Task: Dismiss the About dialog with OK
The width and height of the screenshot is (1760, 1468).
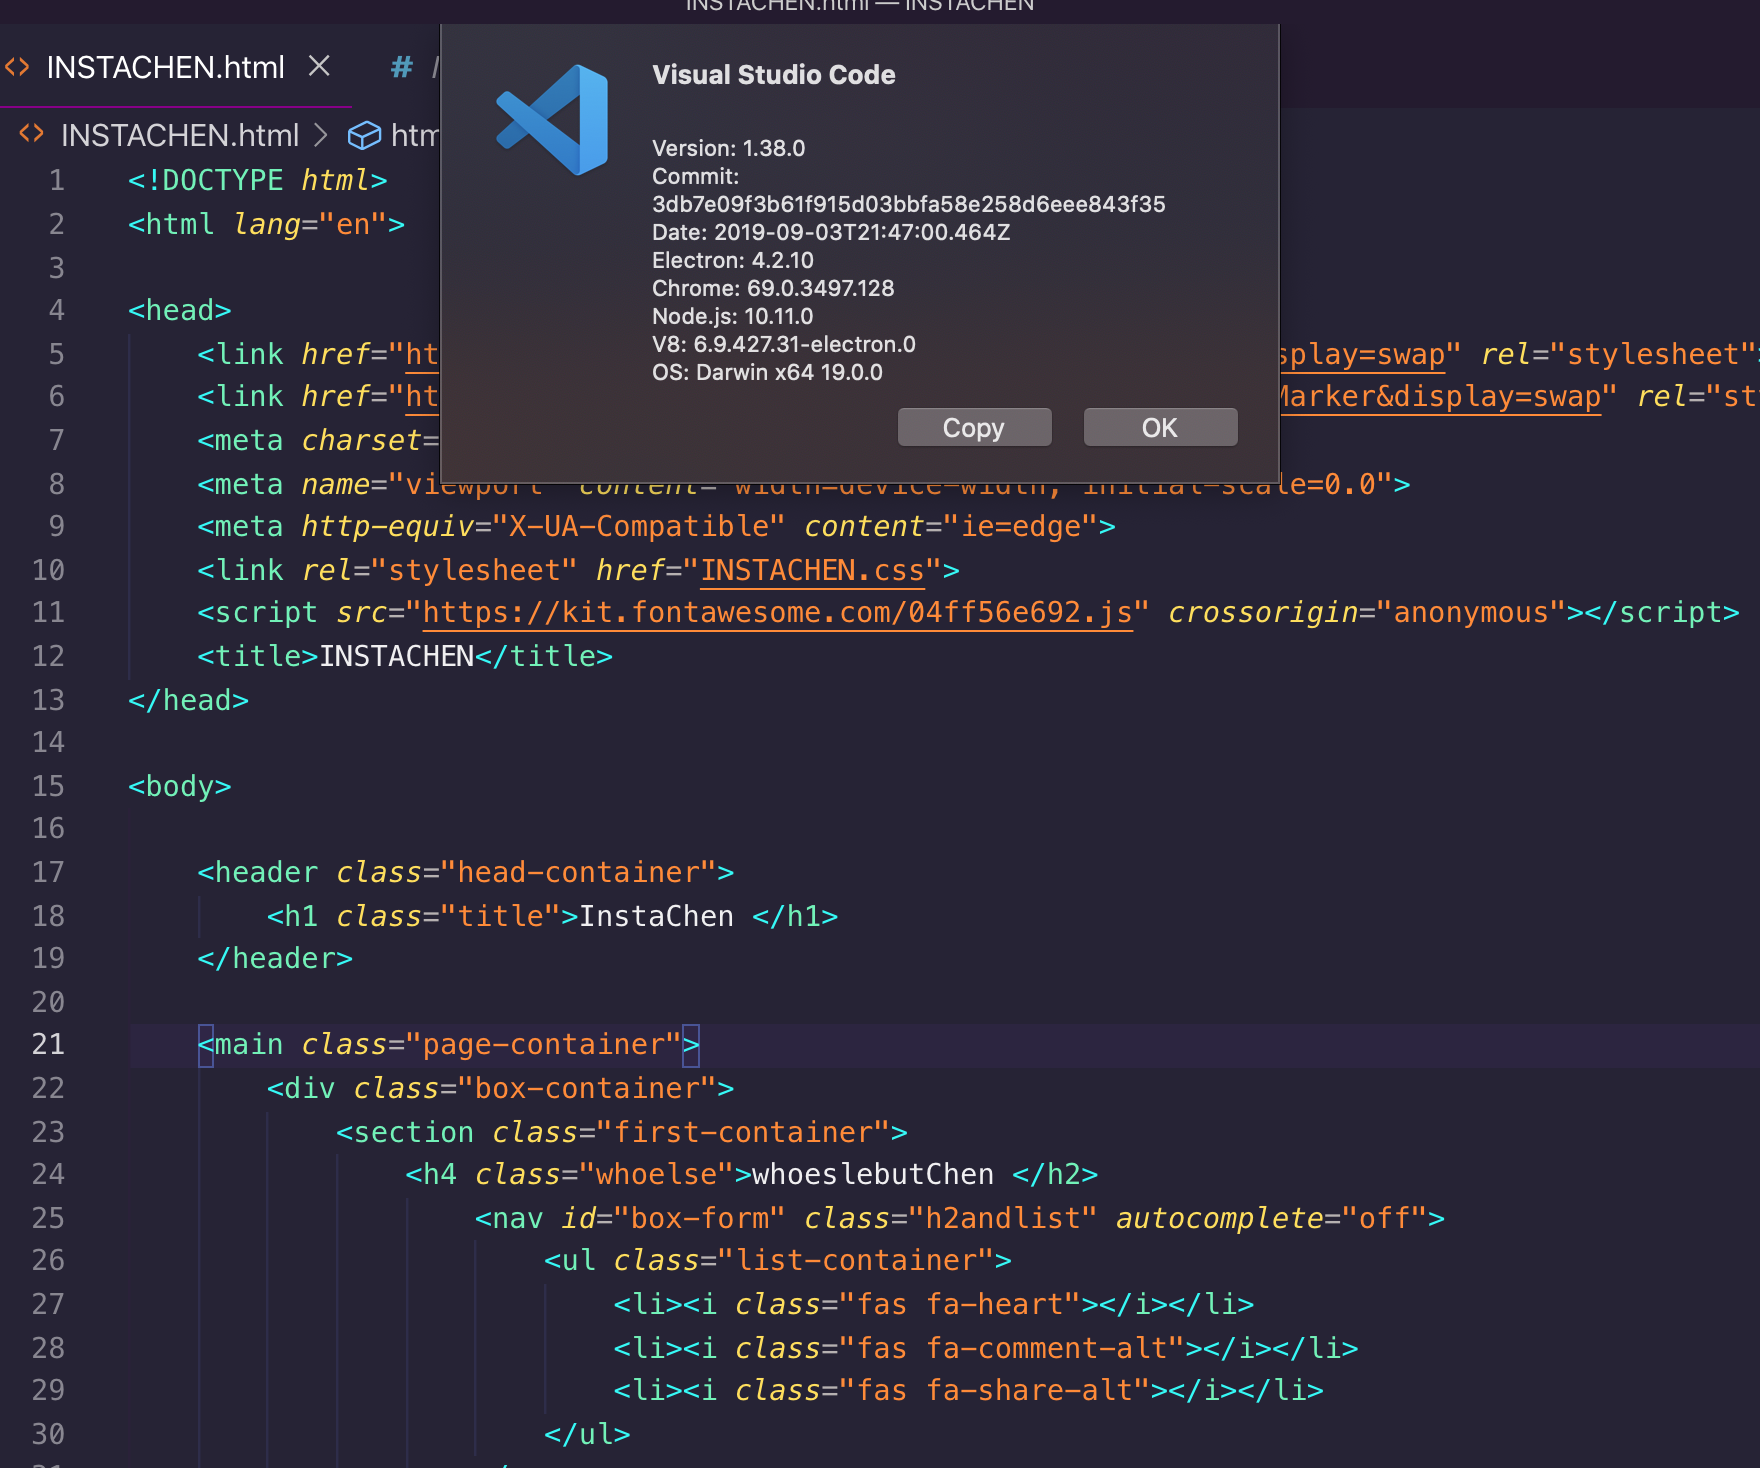Action: (1160, 427)
